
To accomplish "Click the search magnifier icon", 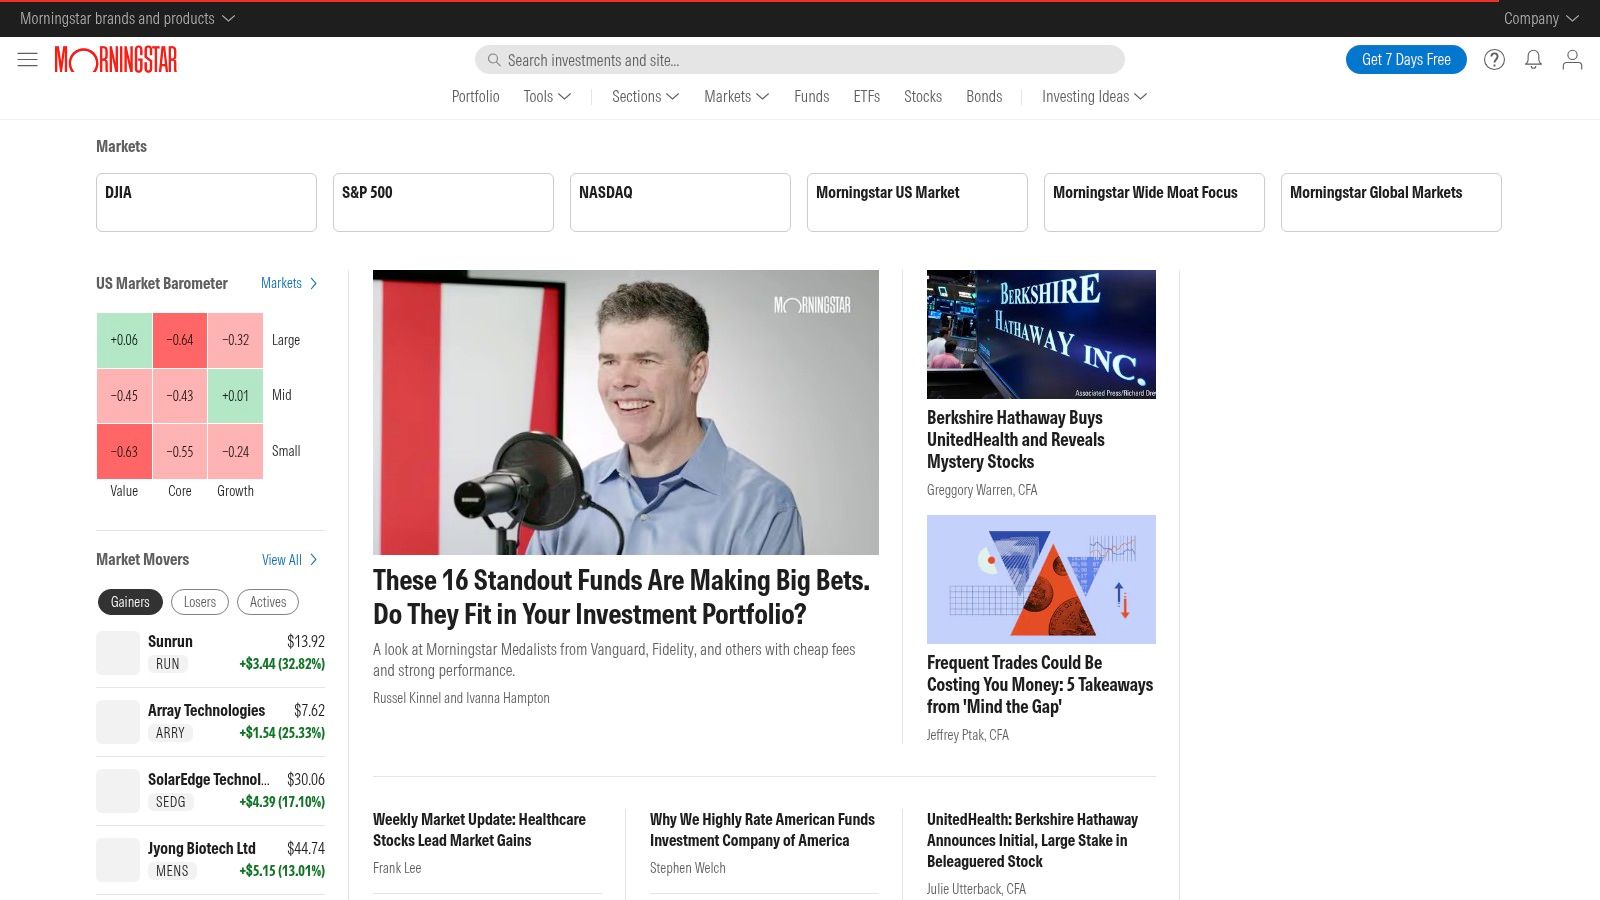I will point(494,60).
